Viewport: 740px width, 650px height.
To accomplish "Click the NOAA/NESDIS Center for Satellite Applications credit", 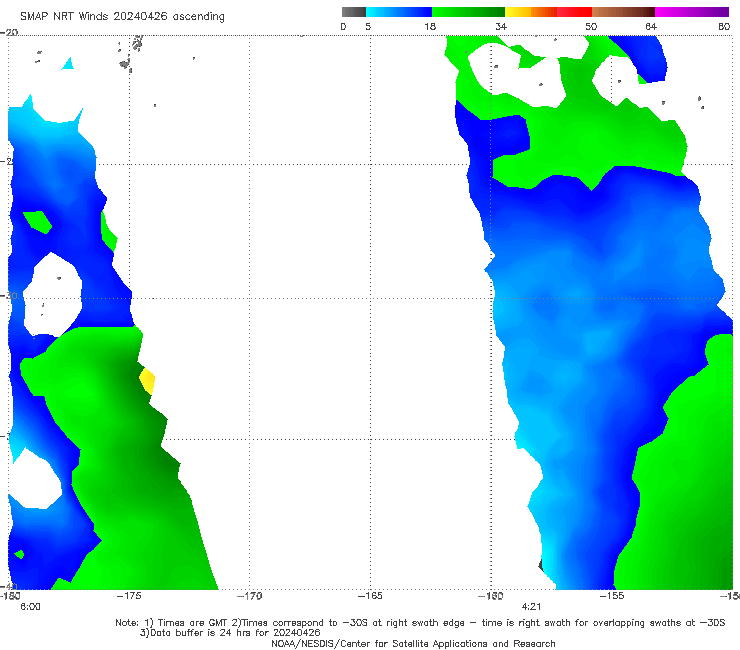I will [x=413, y=644].
